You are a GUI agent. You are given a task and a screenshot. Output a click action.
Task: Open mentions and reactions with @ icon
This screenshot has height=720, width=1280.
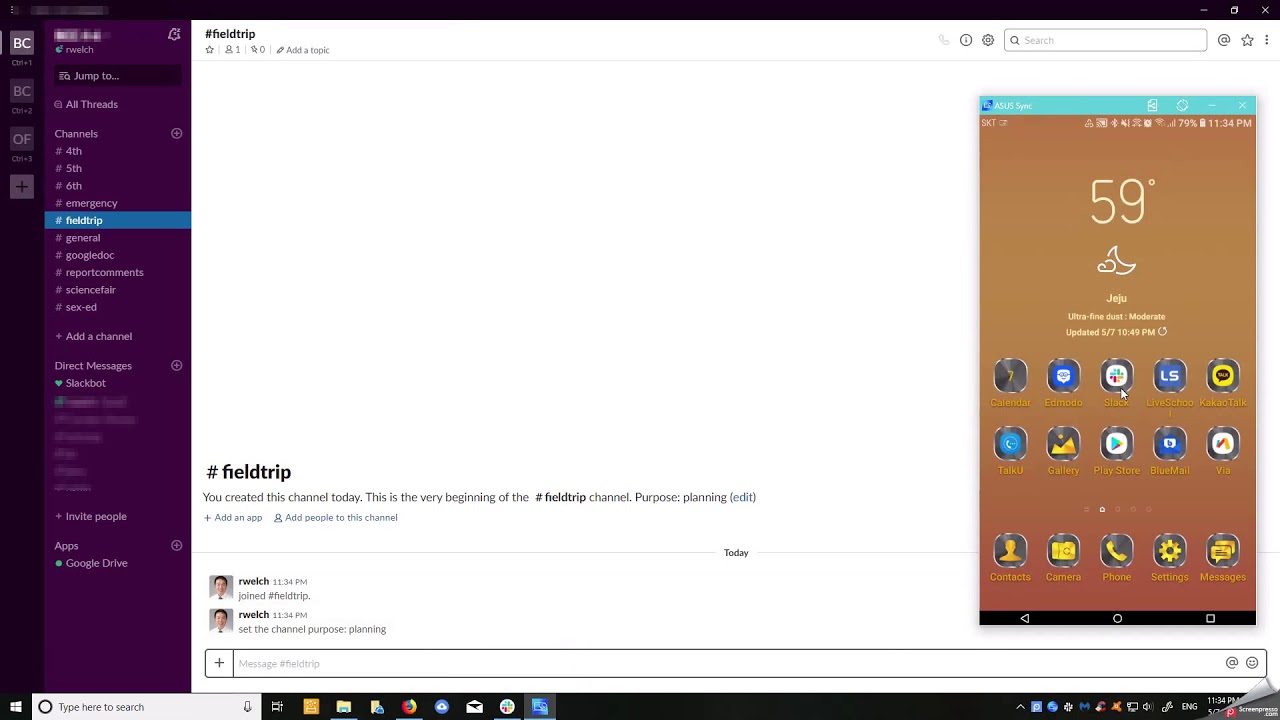click(1224, 40)
